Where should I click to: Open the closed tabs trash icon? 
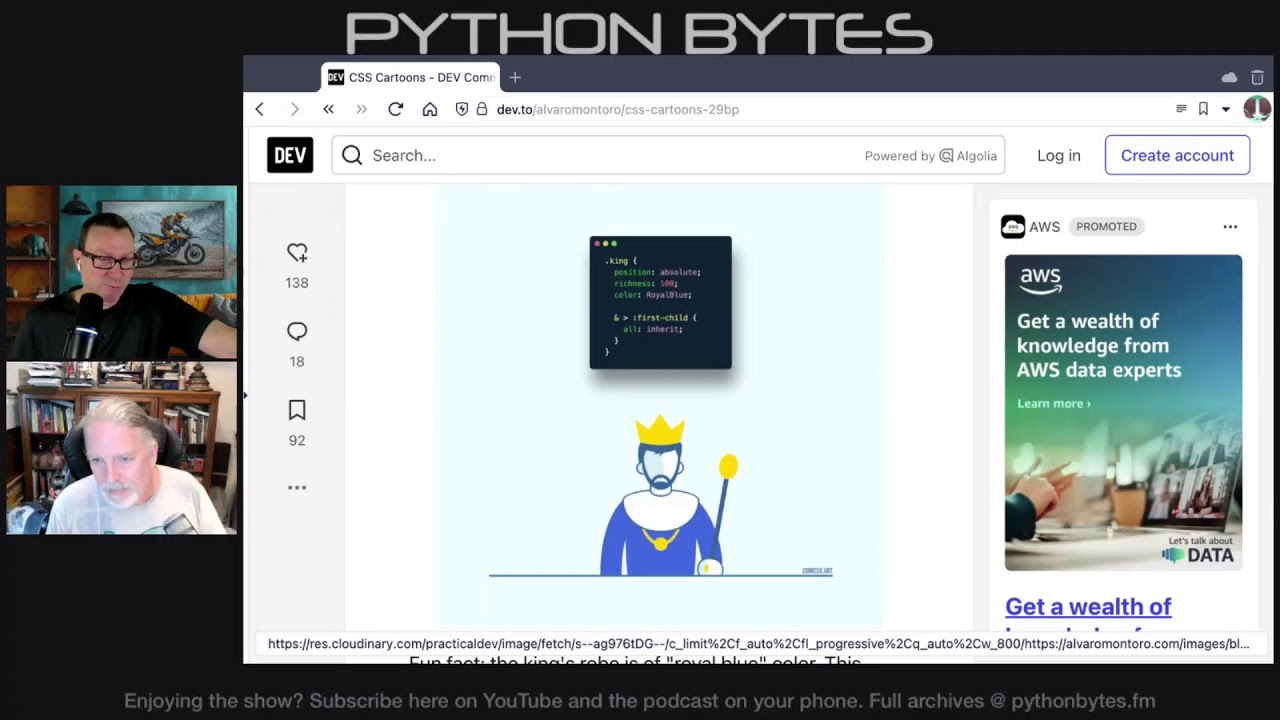click(1257, 77)
